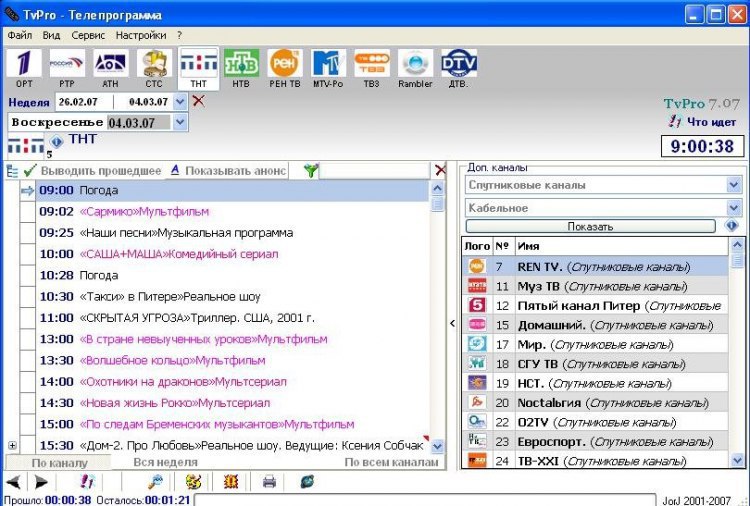
Task: Select the ДТВ channel icon
Action: pos(459,68)
